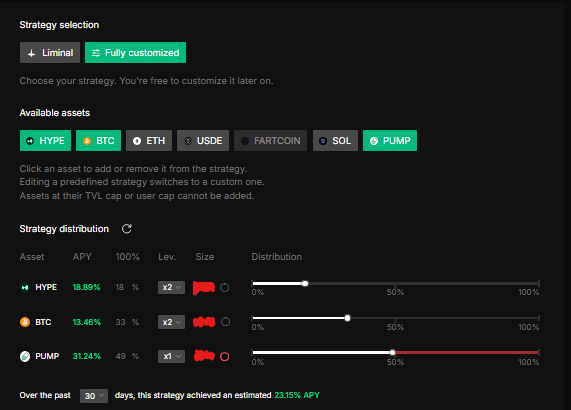571x410 pixels.
Task: Click the HYPE size status circle icon
Action: pyautogui.click(x=225, y=288)
